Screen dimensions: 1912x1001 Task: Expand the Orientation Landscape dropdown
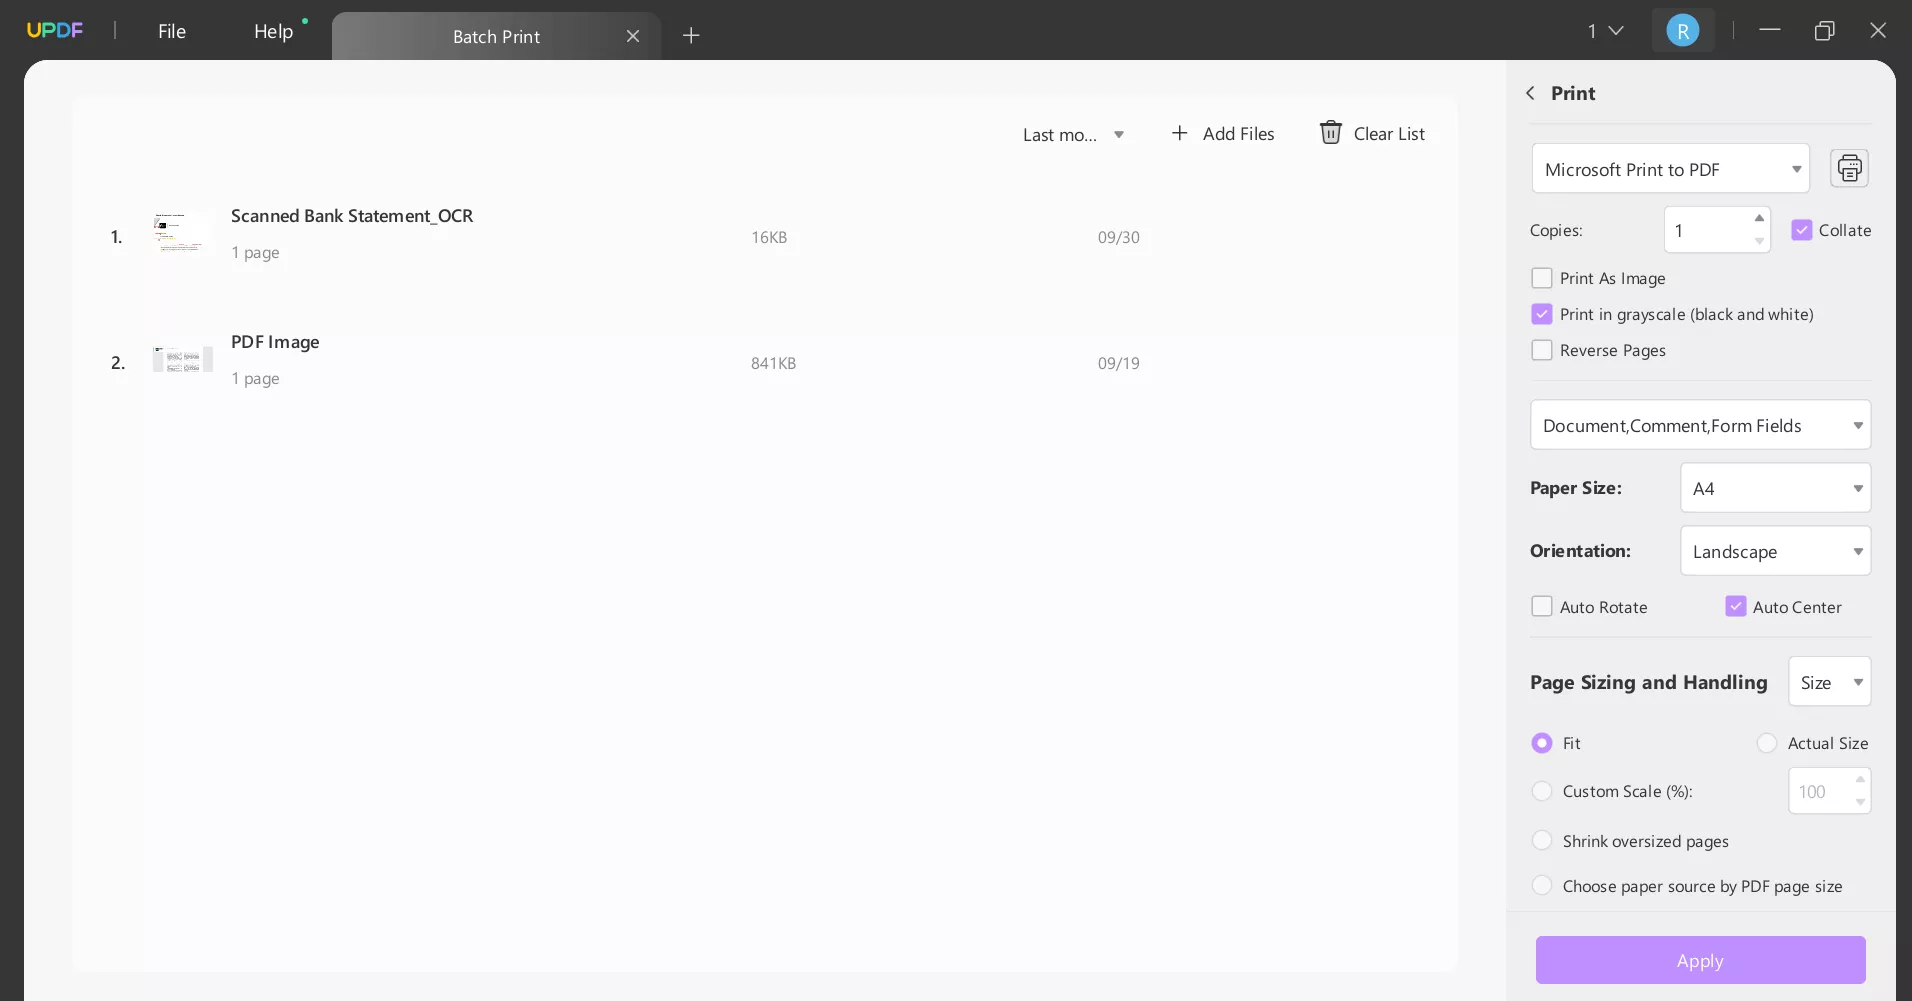[1775, 551]
